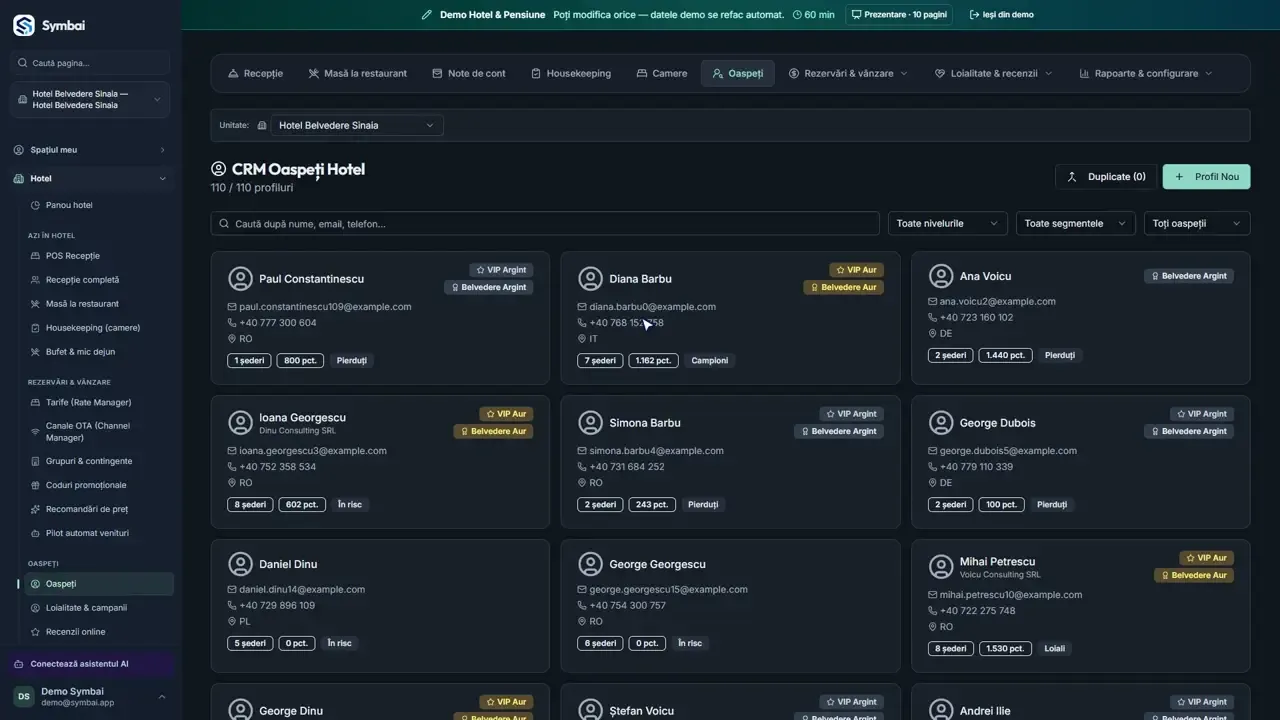The height and width of the screenshot is (720, 1280).
Task: Open the Toate segmentele dropdown
Action: pyautogui.click(x=1076, y=223)
